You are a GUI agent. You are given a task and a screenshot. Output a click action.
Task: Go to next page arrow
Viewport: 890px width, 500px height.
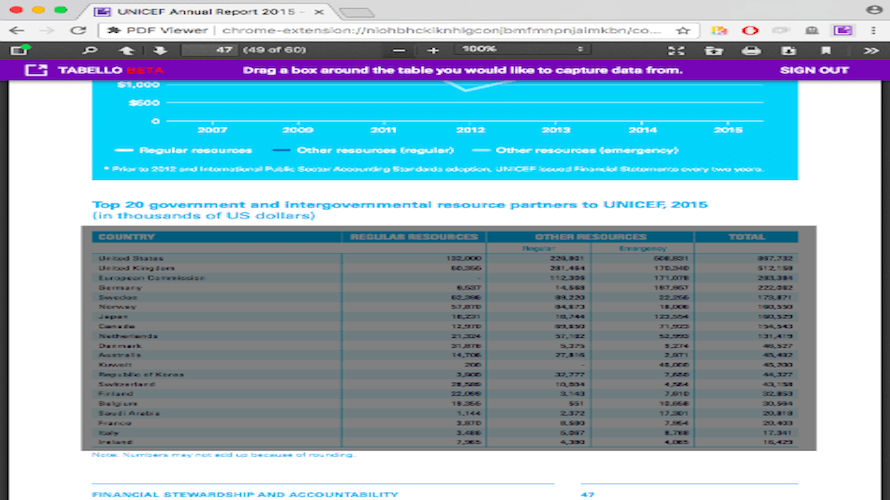[x=160, y=51]
